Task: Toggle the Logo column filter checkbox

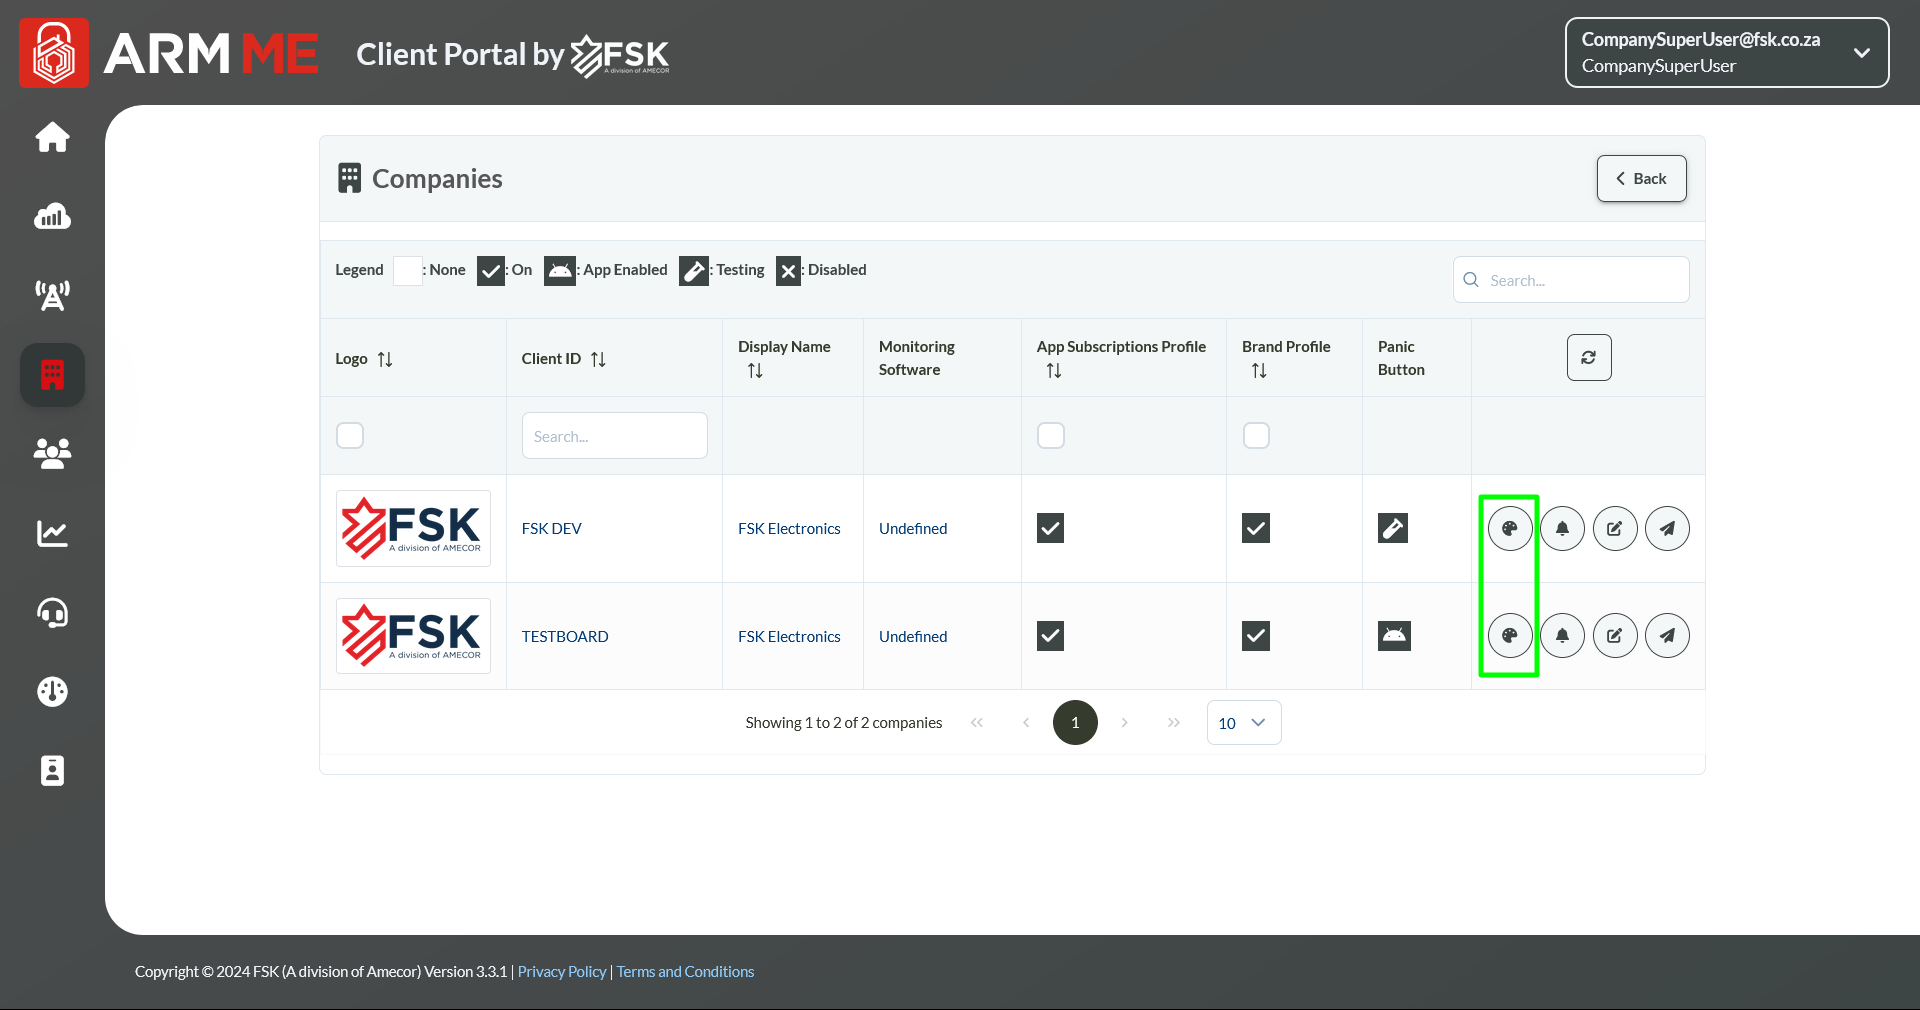Action: pos(350,436)
